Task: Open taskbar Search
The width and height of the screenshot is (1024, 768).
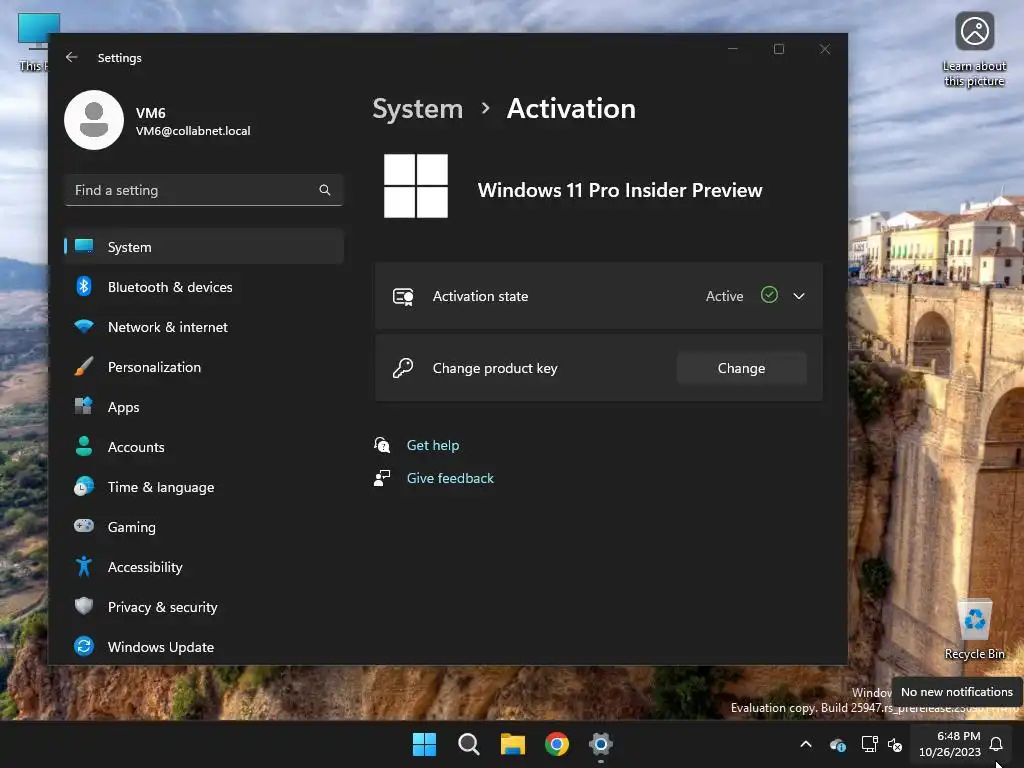Action: (468, 744)
